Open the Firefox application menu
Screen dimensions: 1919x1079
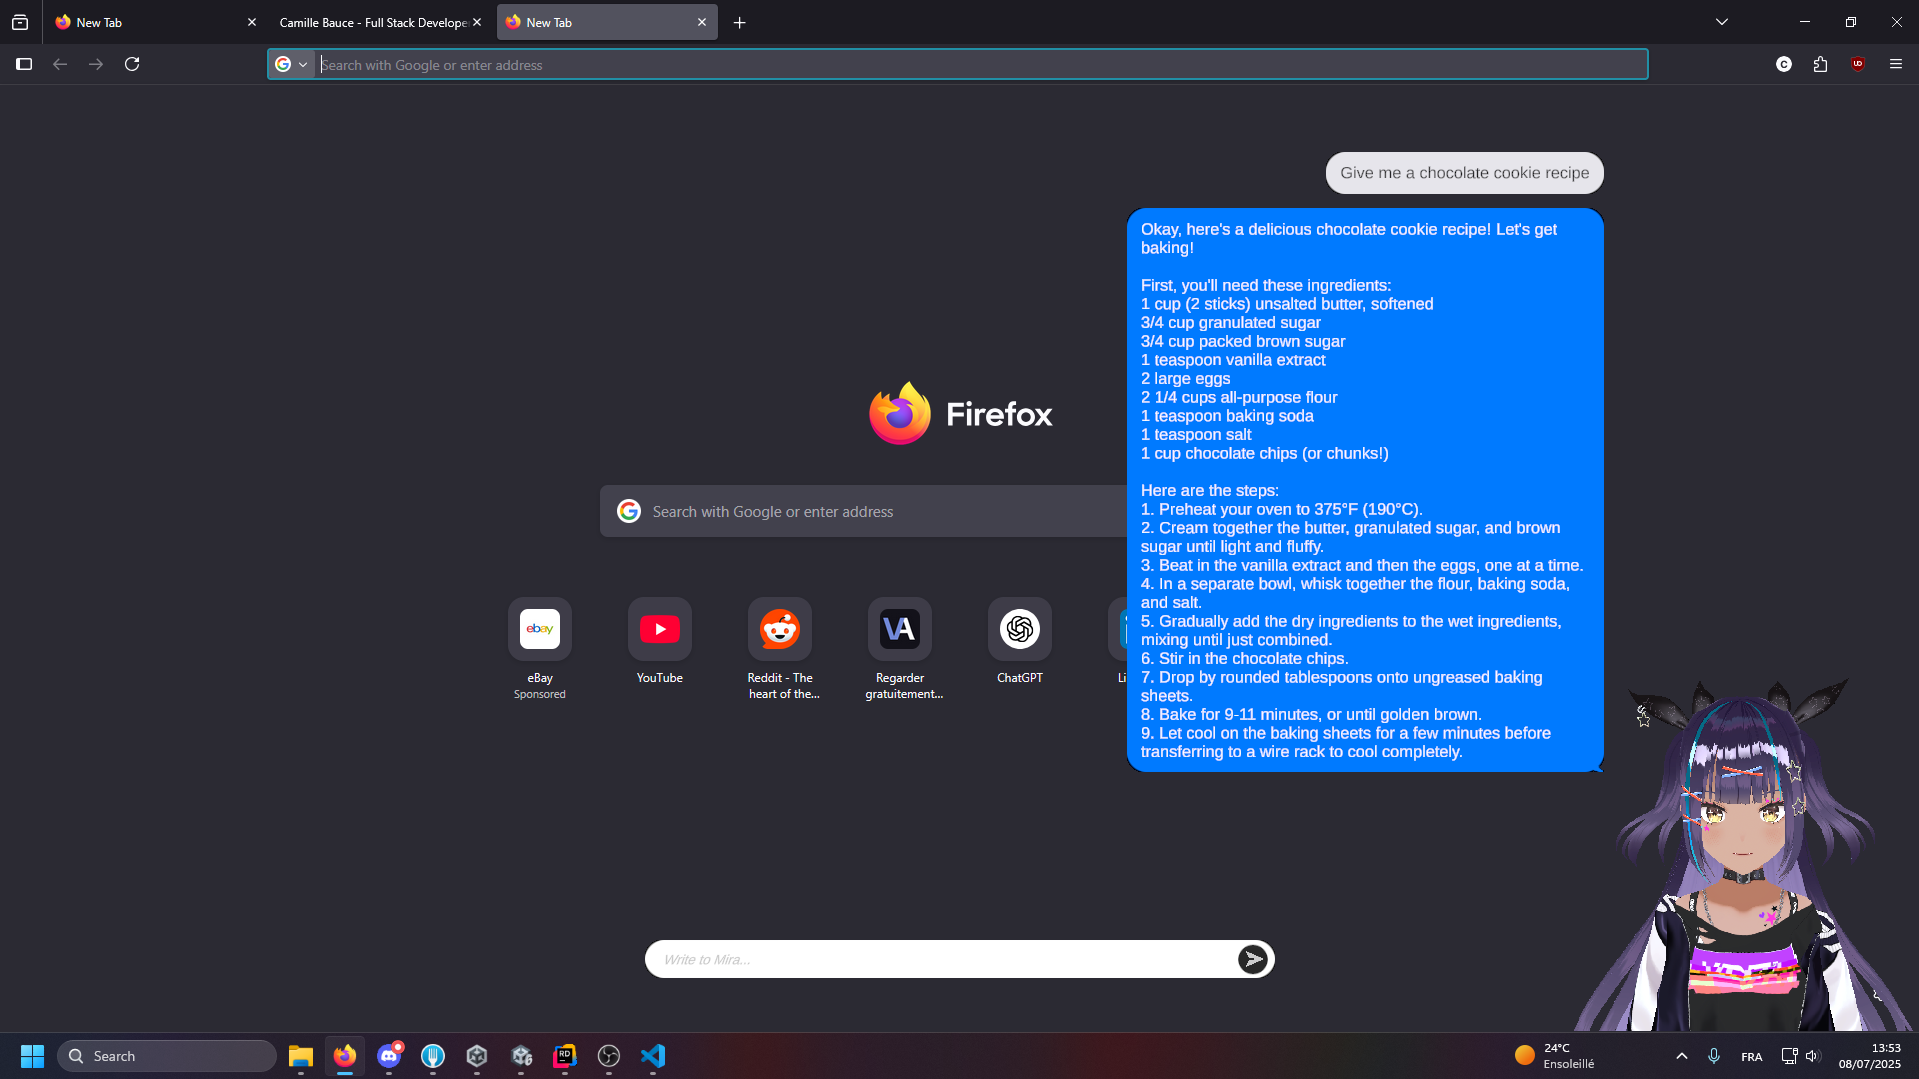[x=1896, y=63]
